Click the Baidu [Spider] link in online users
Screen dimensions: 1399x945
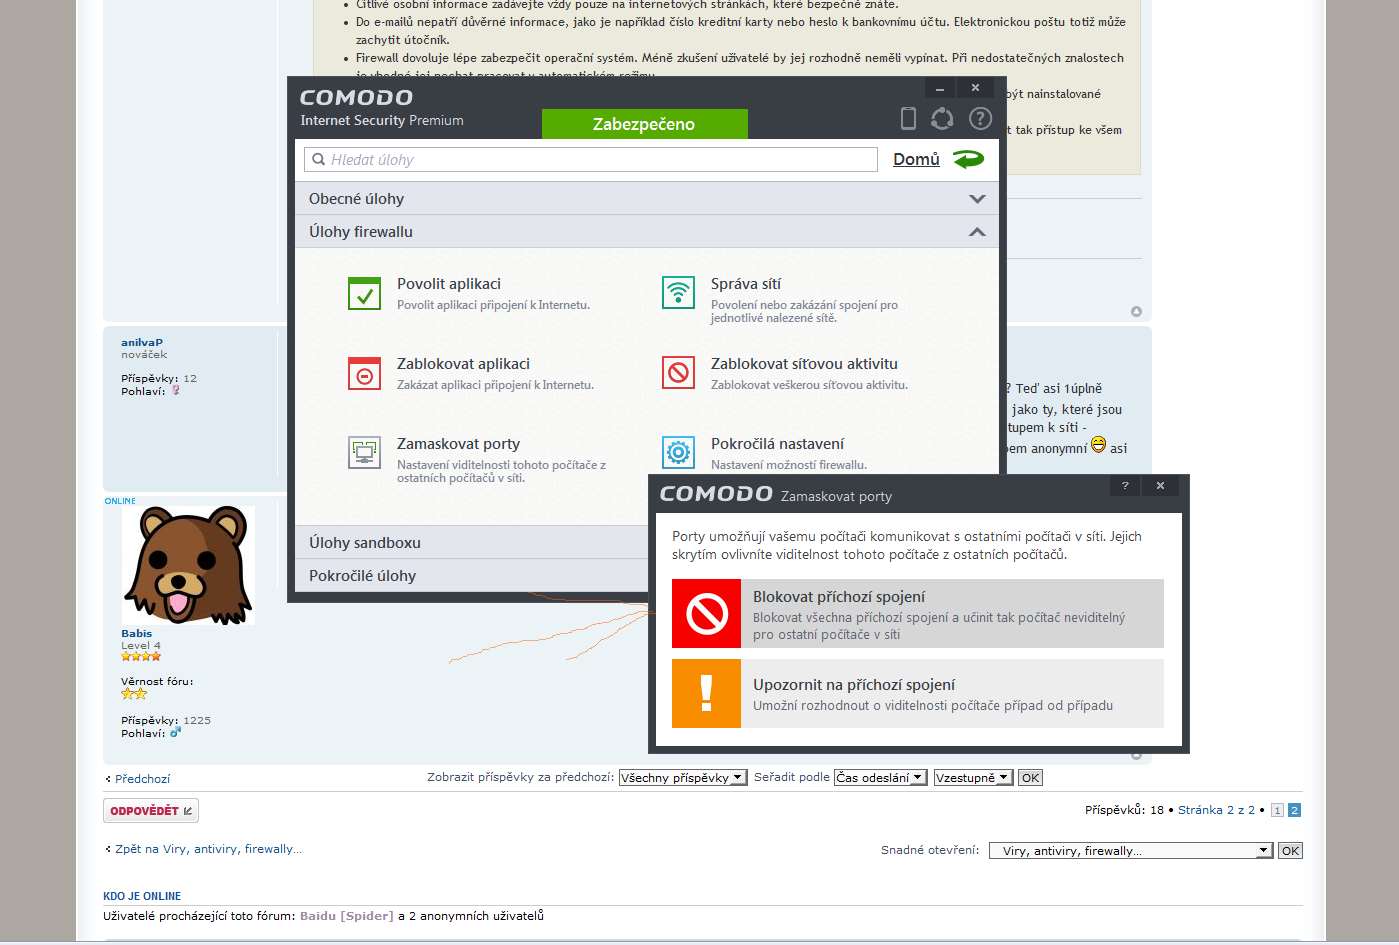347,916
